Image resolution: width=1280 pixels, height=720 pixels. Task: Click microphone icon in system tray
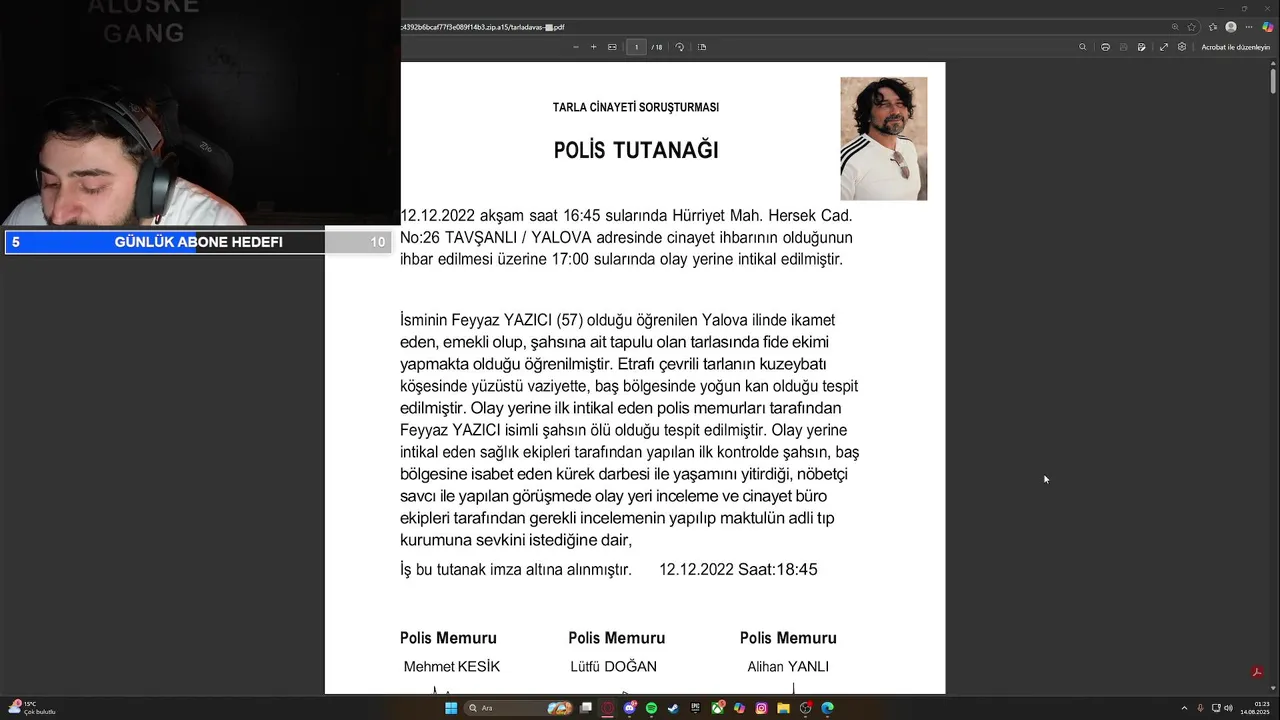point(1200,708)
